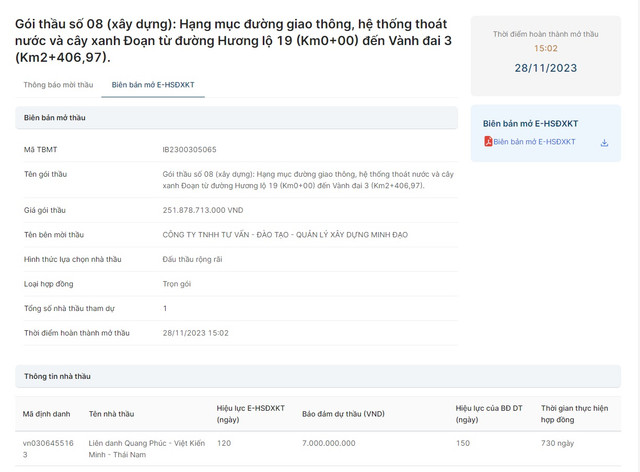Viewport: 640px width, 472px height.
Task: Switch to the Thông báo mời thầu tab
Action: click(58, 85)
